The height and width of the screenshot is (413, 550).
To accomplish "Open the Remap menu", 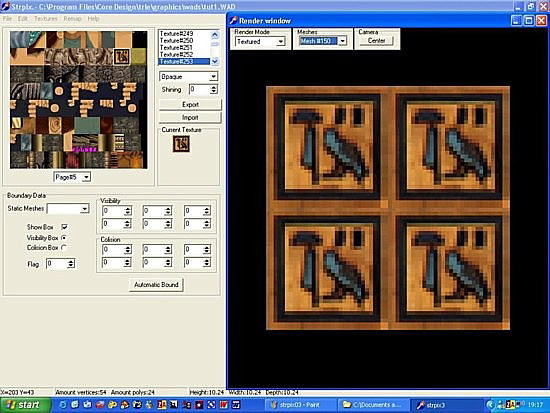I will tap(72, 19).
